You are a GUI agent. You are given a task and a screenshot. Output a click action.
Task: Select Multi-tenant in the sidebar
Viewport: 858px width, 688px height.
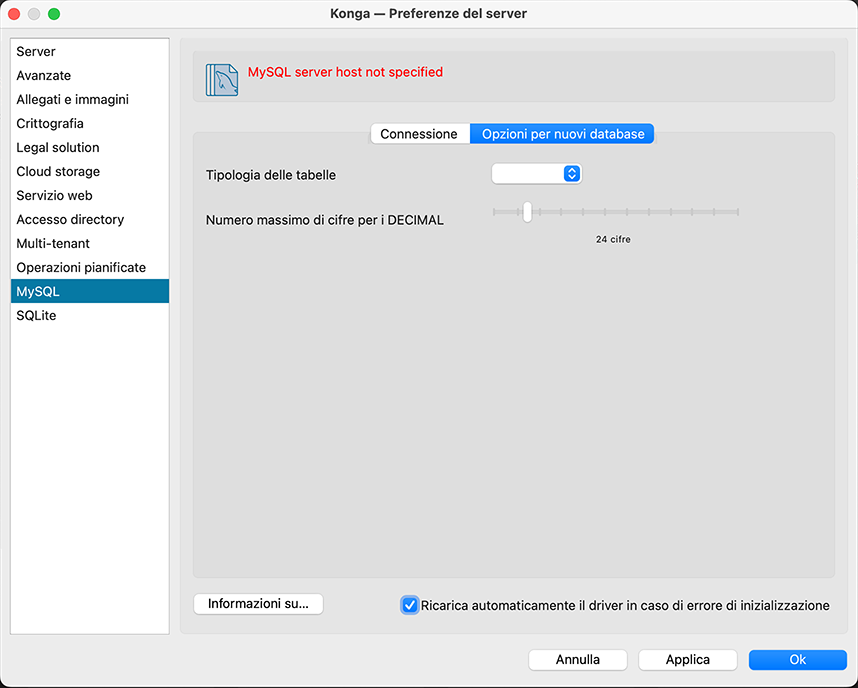point(53,243)
